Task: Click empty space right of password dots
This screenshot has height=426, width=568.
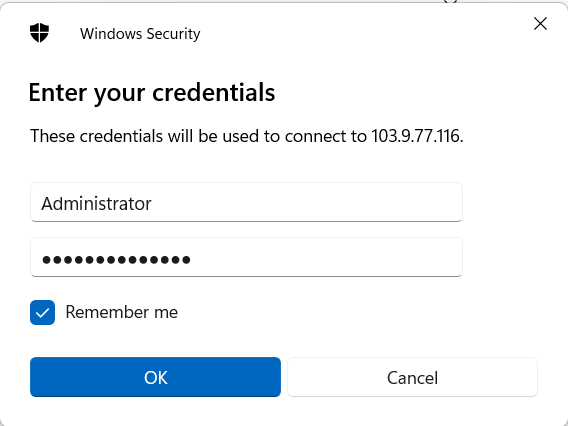Action: (326, 258)
